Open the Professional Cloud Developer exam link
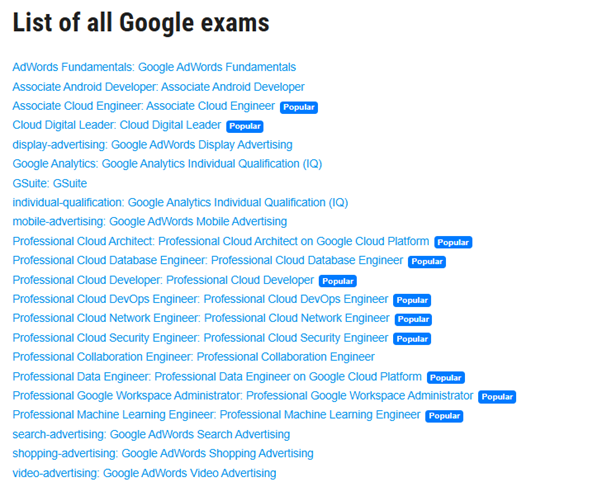This screenshot has height=501, width=607. 163,280
